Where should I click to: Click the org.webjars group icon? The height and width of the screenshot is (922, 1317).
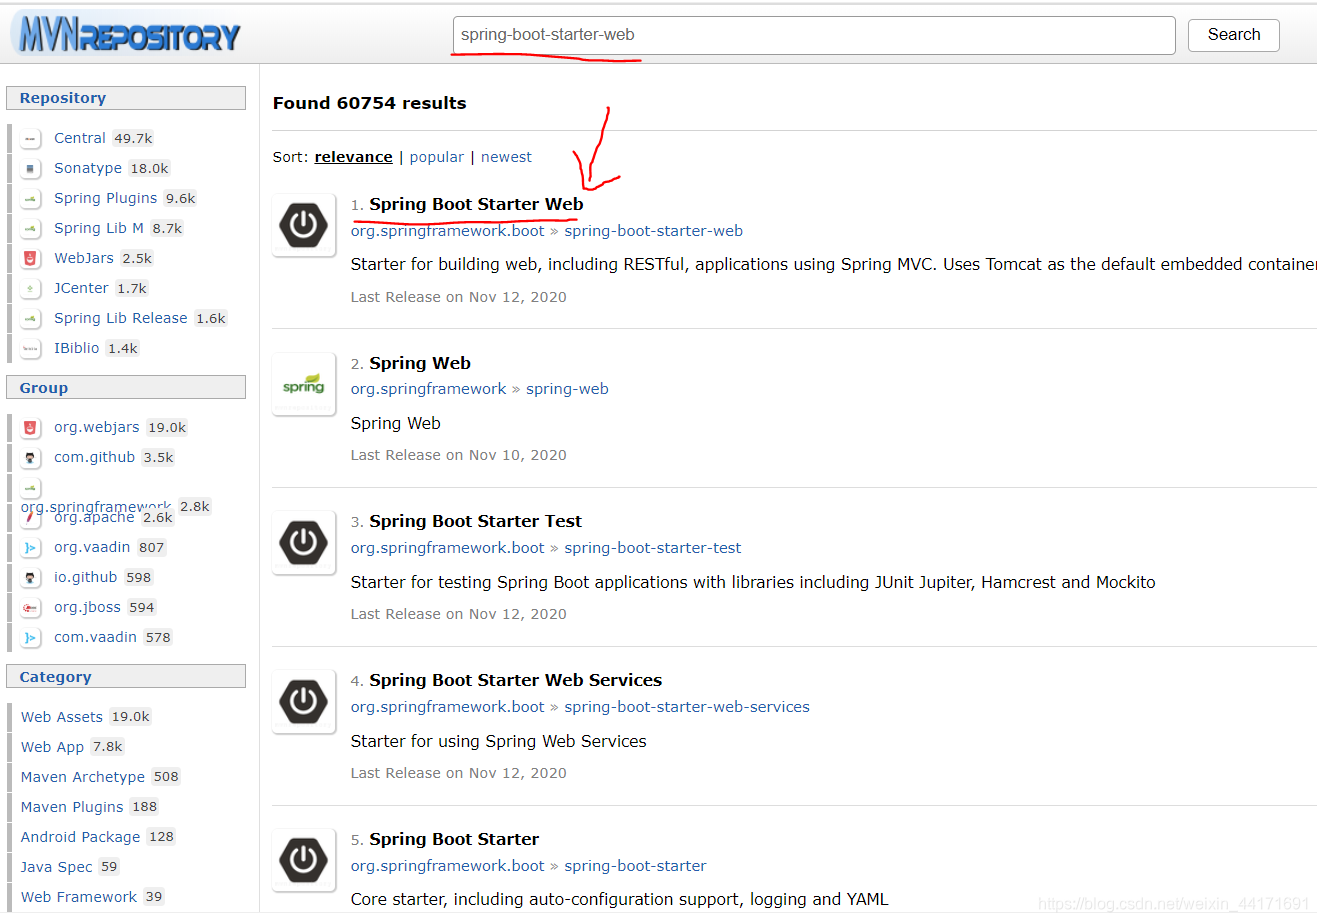pos(30,428)
